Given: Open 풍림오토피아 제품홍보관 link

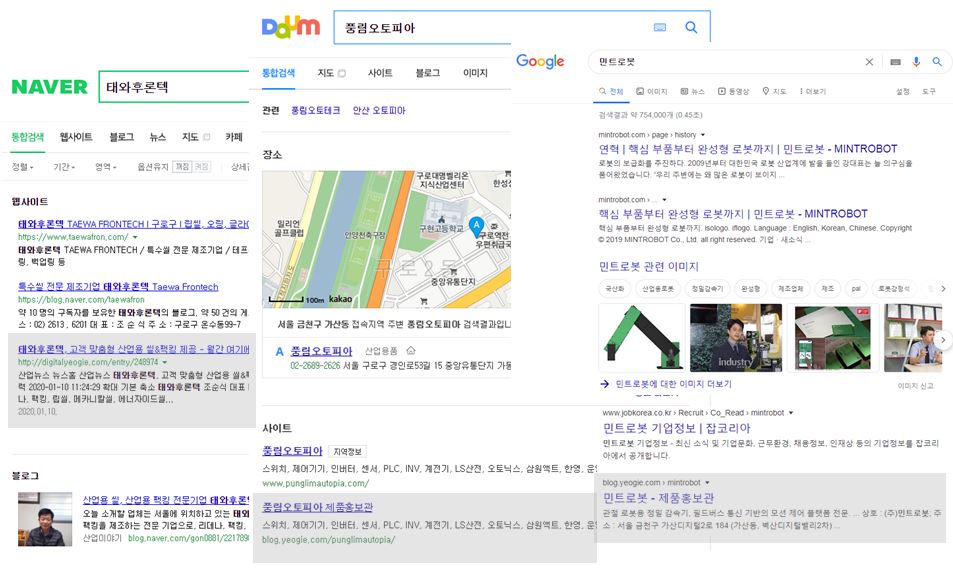Looking at the screenshot, I should tap(317, 507).
